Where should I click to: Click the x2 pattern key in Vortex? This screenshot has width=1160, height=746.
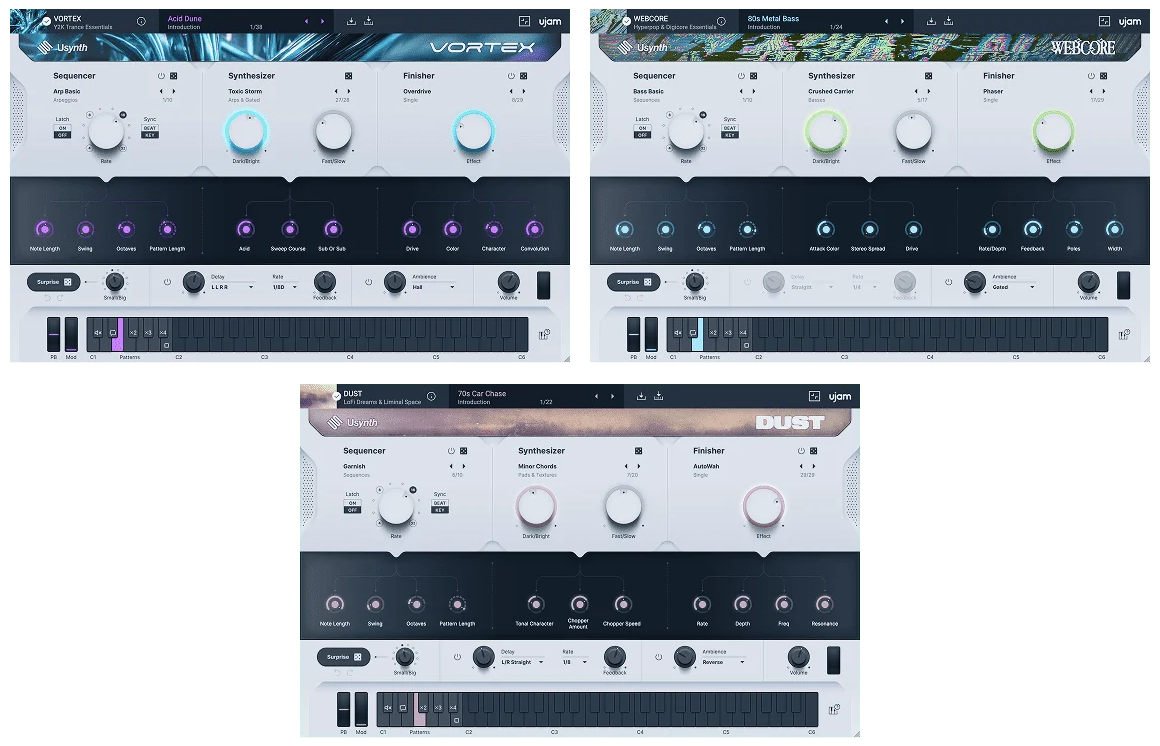[133, 333]
